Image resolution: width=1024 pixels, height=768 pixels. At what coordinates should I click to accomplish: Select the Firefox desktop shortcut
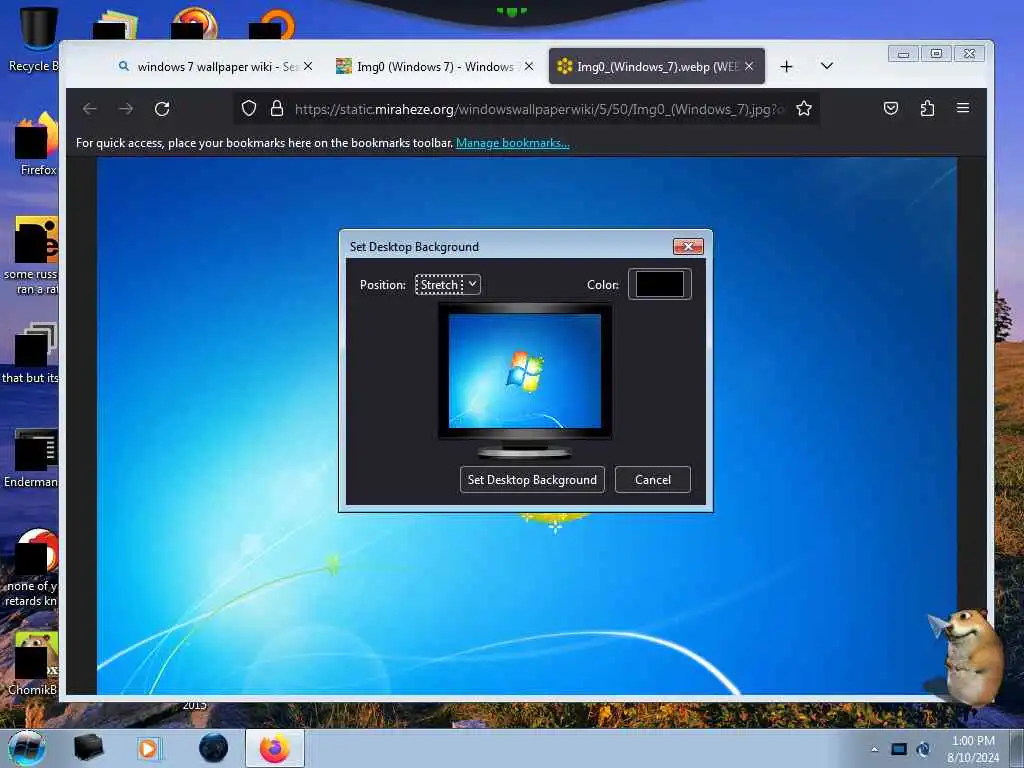tap(38, 144)
